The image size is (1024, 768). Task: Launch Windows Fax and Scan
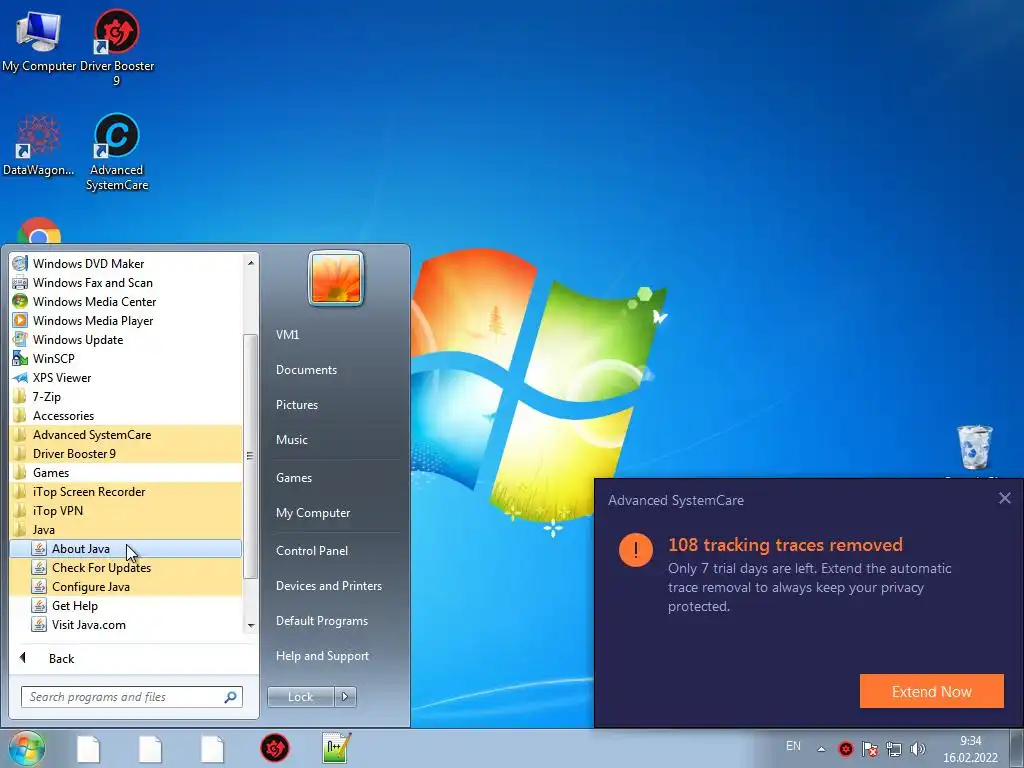pos(125,283)
